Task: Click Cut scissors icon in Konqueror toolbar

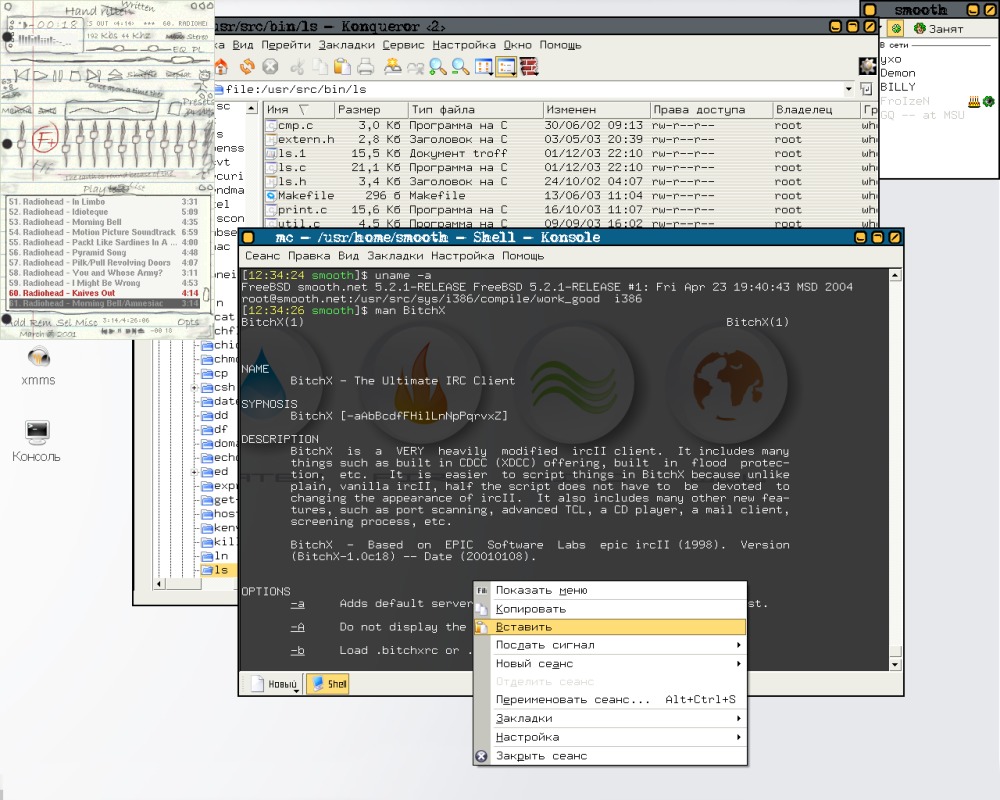Action: (x=297, y=66)
